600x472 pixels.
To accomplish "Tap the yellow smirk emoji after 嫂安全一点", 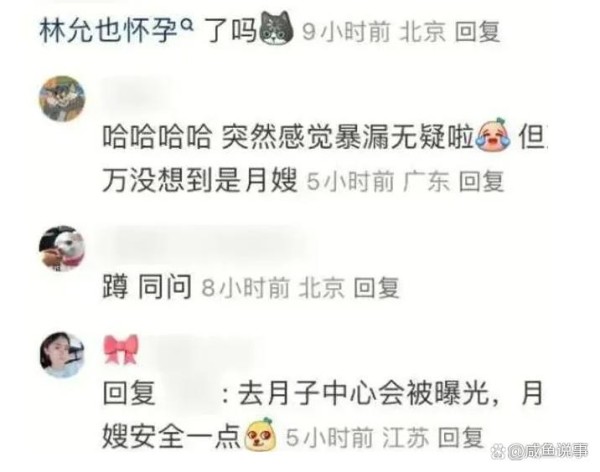I will 261,434.
